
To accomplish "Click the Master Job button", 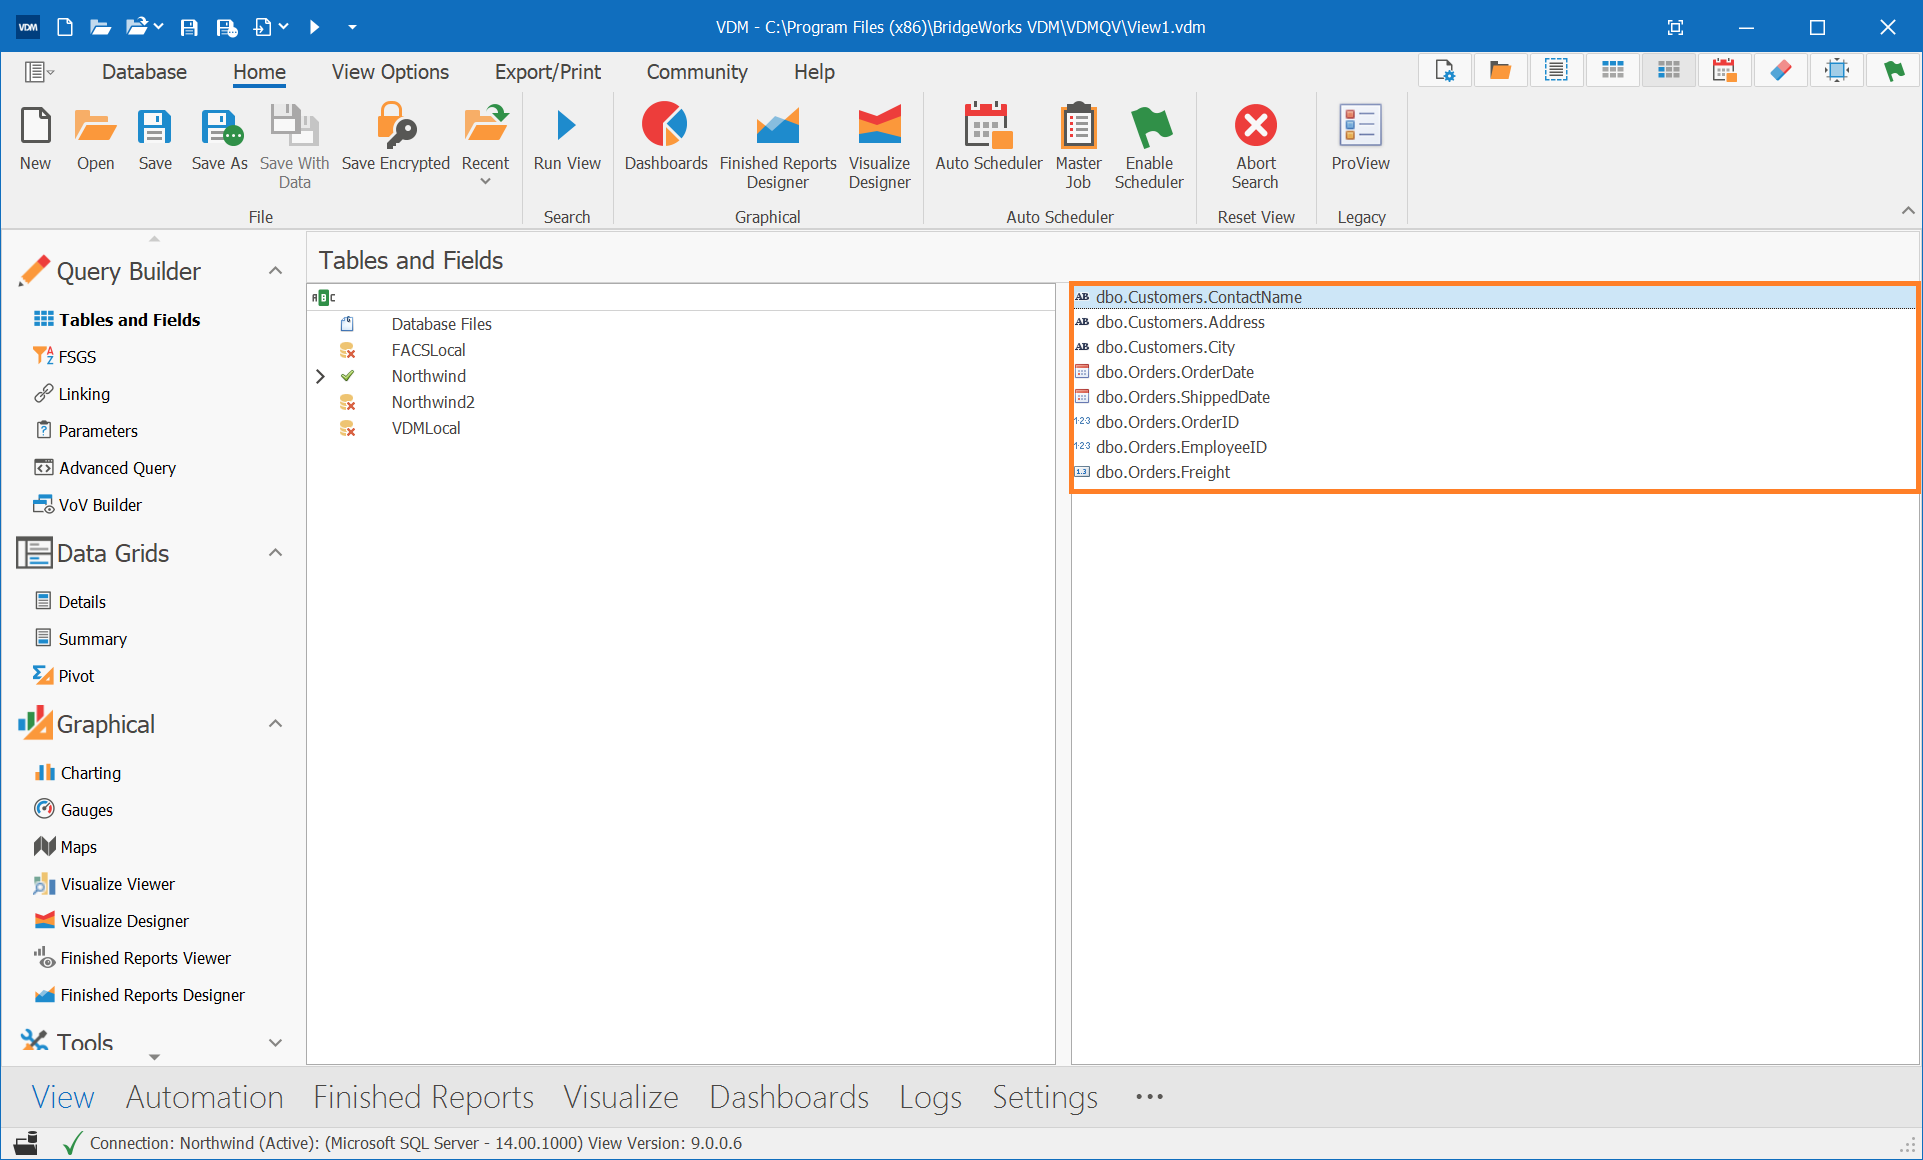I will pyautogui.click(x=1078, y=146).
